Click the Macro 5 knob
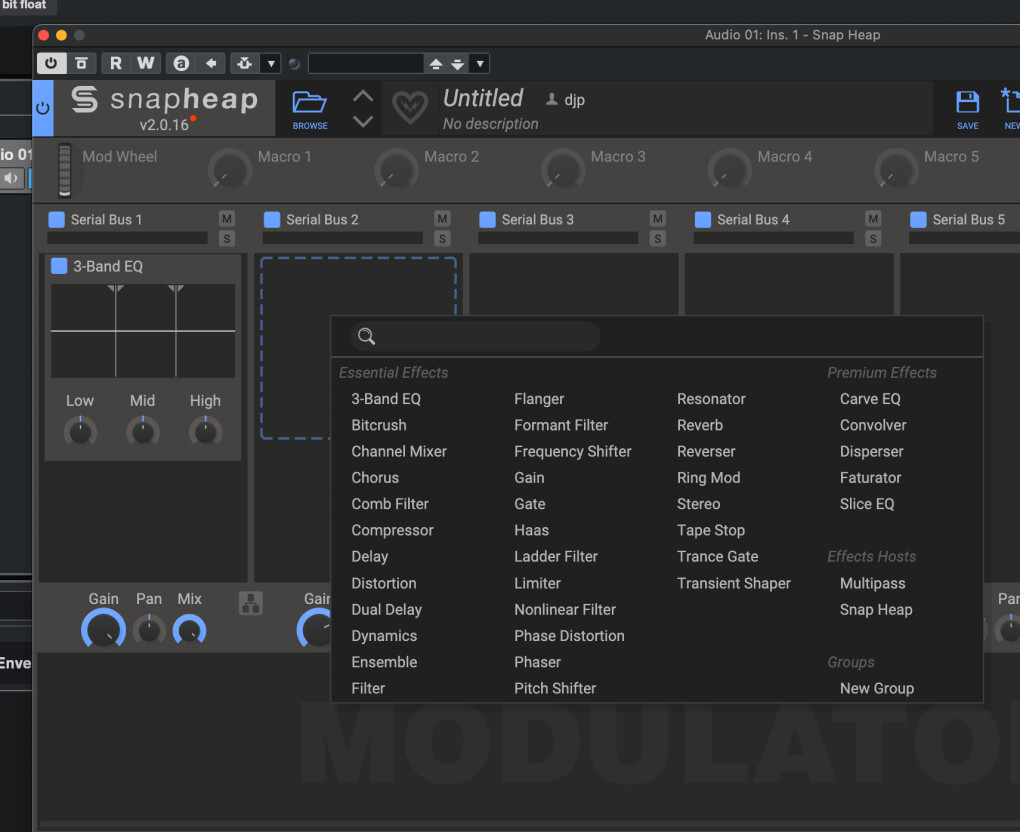 (x=896, y=170)
